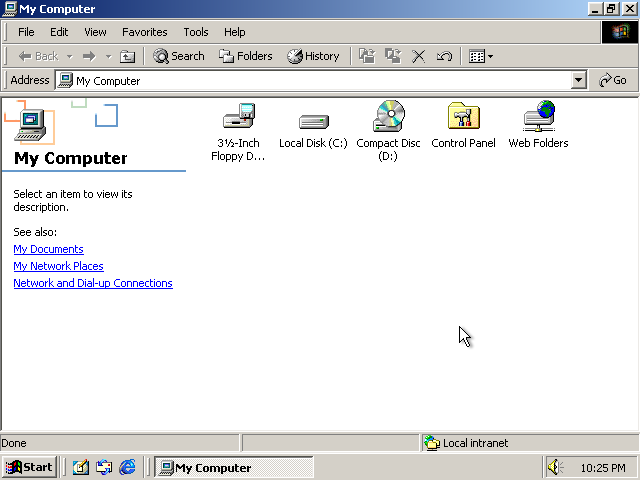640x480 pixels.
Task: Click the Copy To toolbar icon
Action: 393,56
